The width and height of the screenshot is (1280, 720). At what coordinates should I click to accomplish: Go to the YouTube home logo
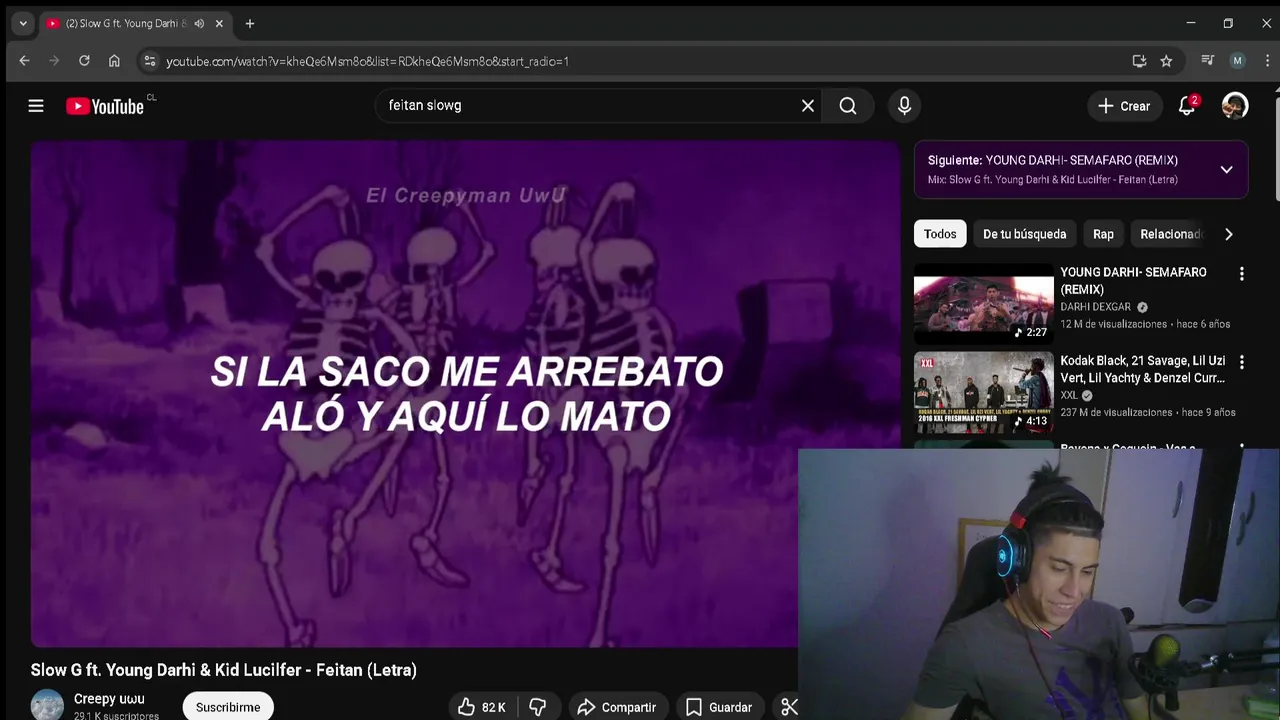tap(105, 106)
